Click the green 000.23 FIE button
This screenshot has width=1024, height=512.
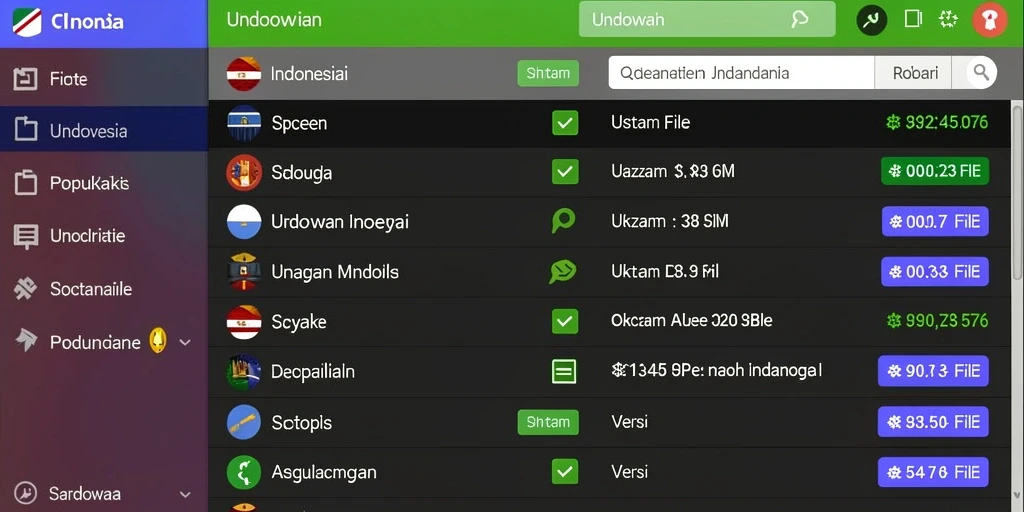click(935, 171)
